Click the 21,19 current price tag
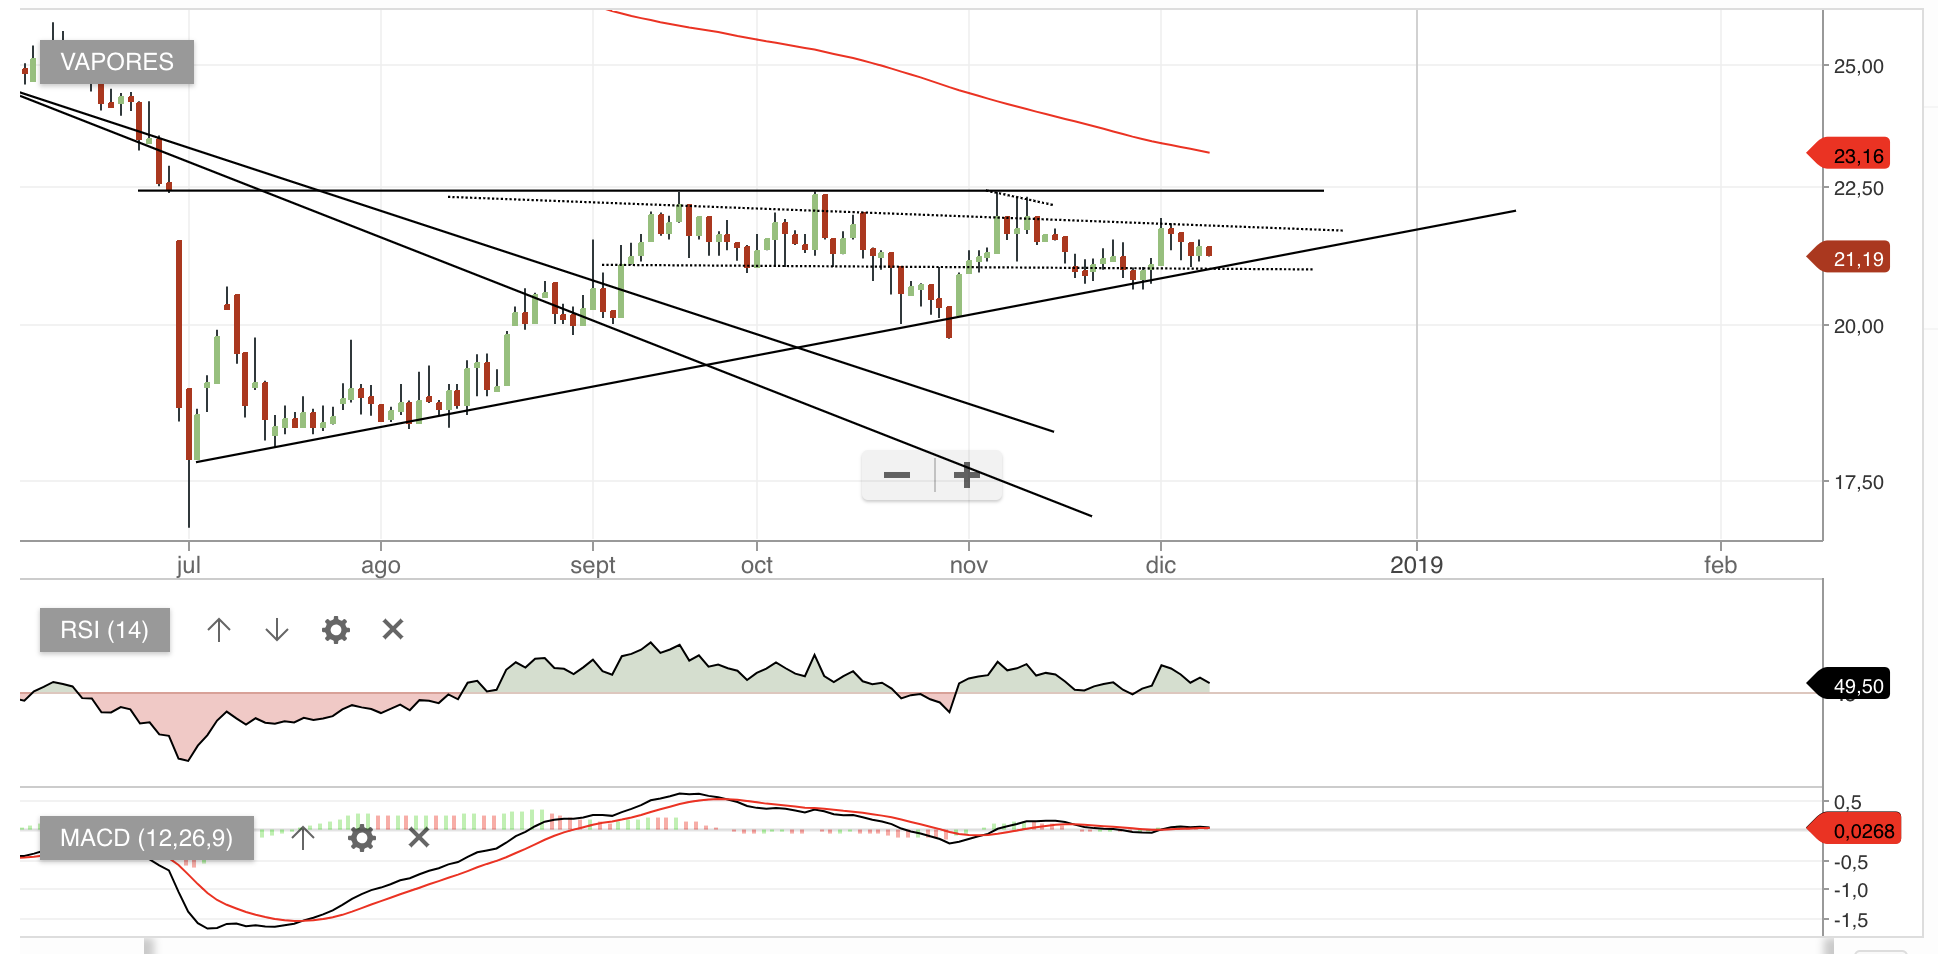This screenshot has width=1938, height=954. tap(1849, 259)
